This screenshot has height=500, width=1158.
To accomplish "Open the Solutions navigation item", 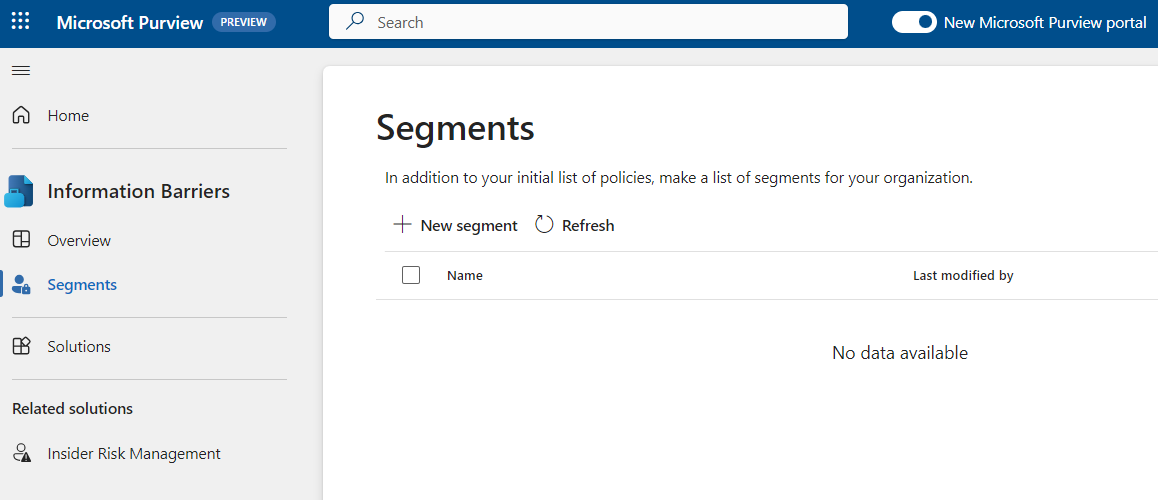I will (79, 346).
